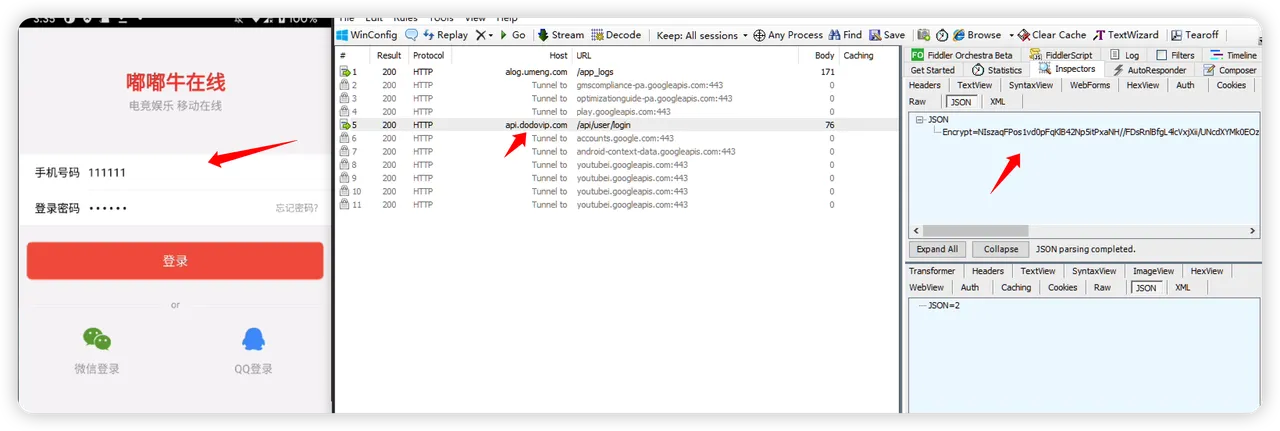
Task: Open the Remove (X) dropdown arrow
Action: [x=490, y=35]
